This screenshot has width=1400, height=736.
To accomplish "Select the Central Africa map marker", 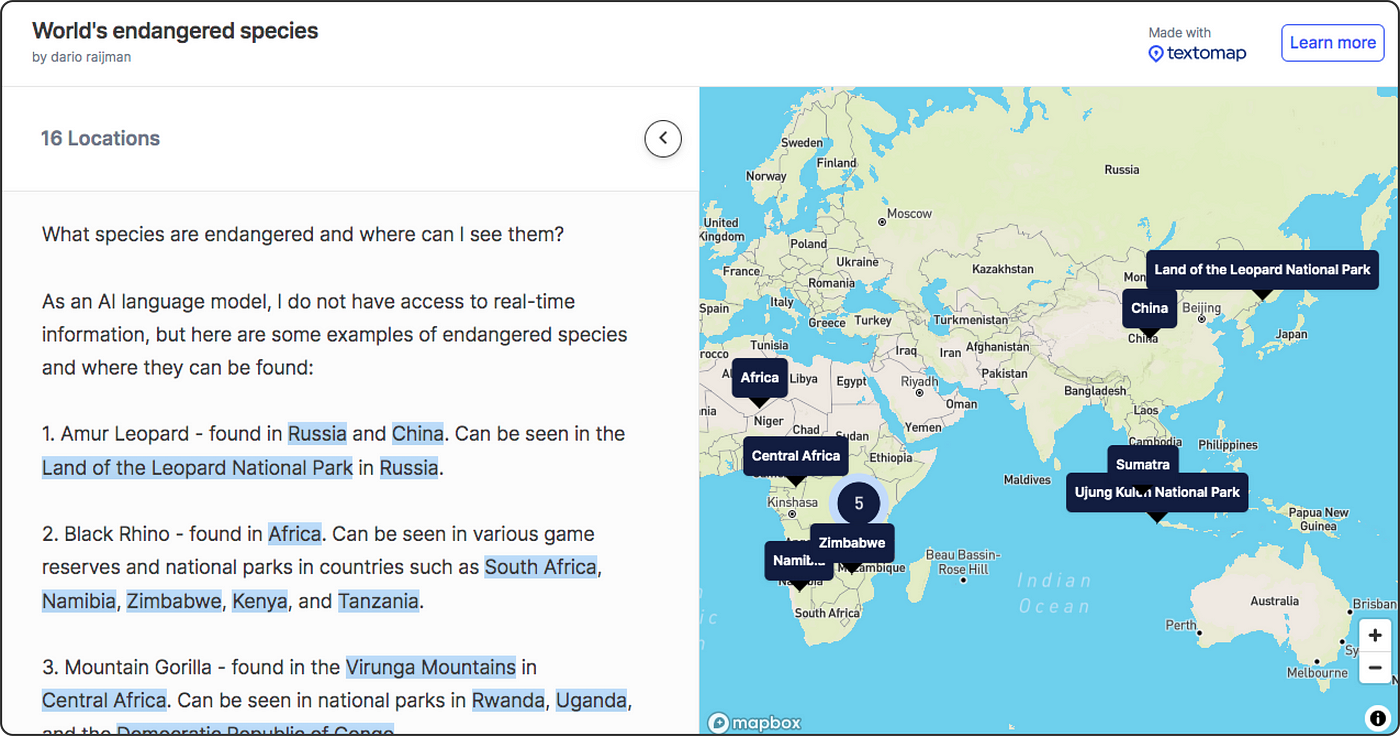I will pos(795,456).
